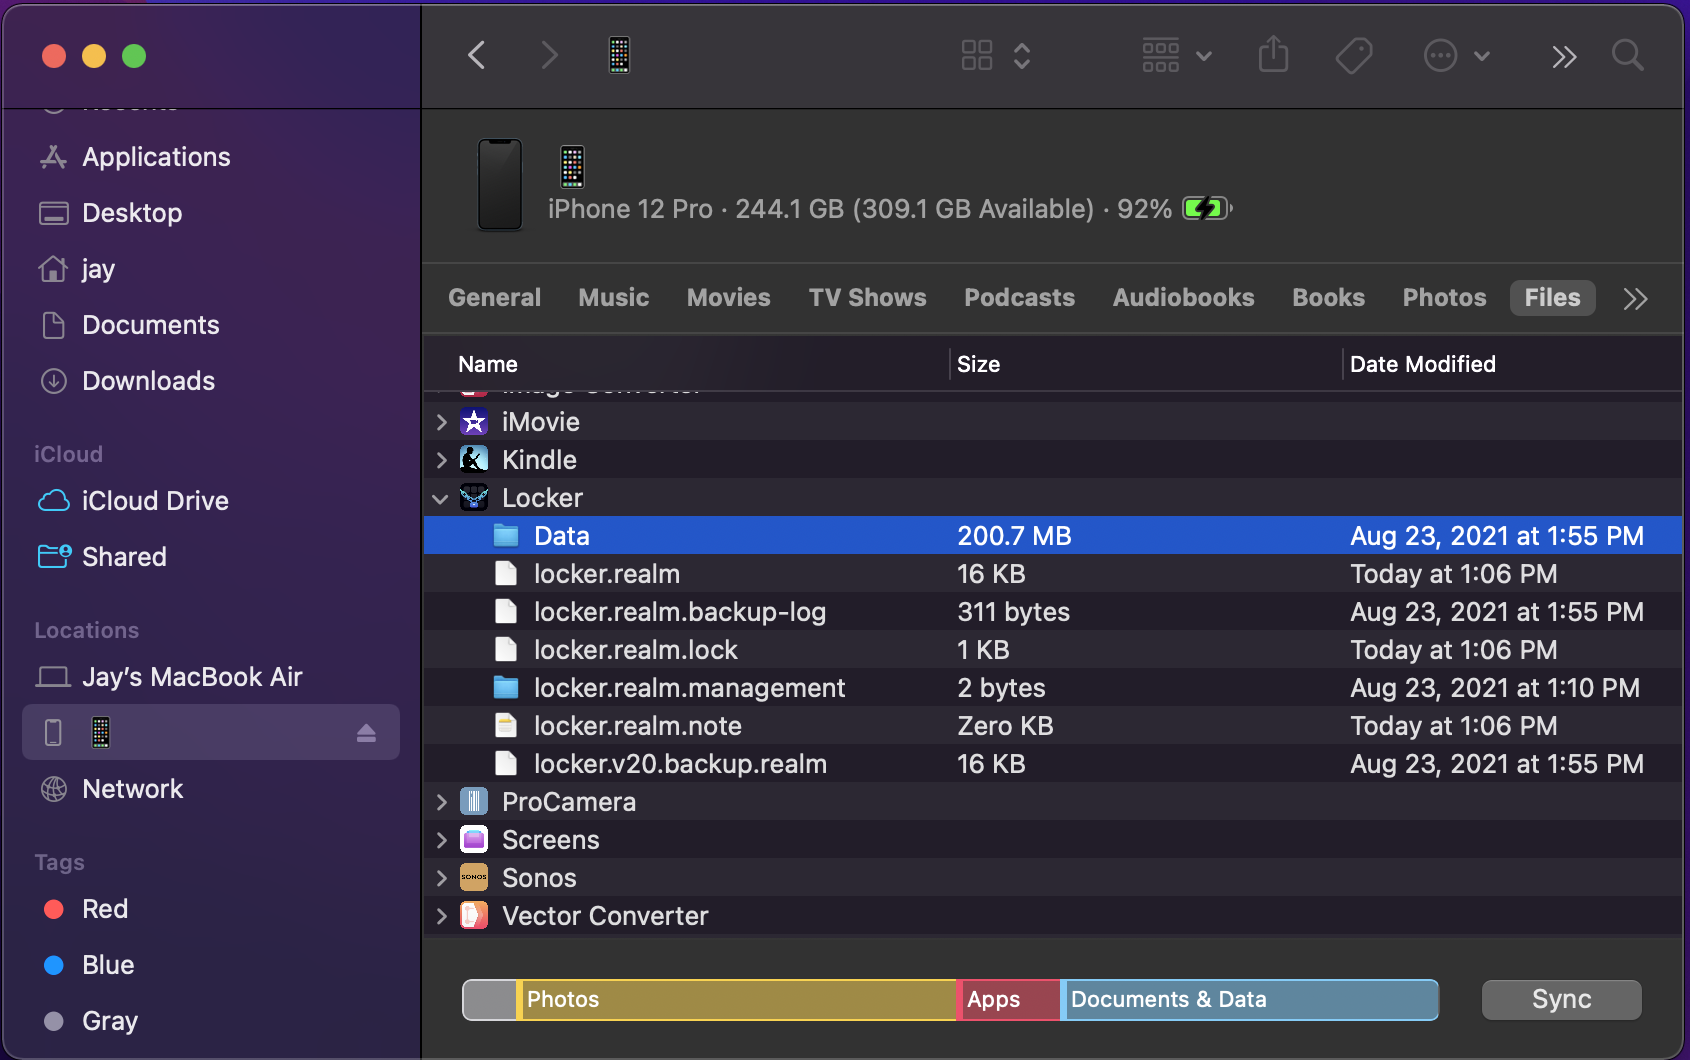1690x1060 pixels.
Task: Expand the Kindle app disclosure arrow
Action: tap(441, 460)
